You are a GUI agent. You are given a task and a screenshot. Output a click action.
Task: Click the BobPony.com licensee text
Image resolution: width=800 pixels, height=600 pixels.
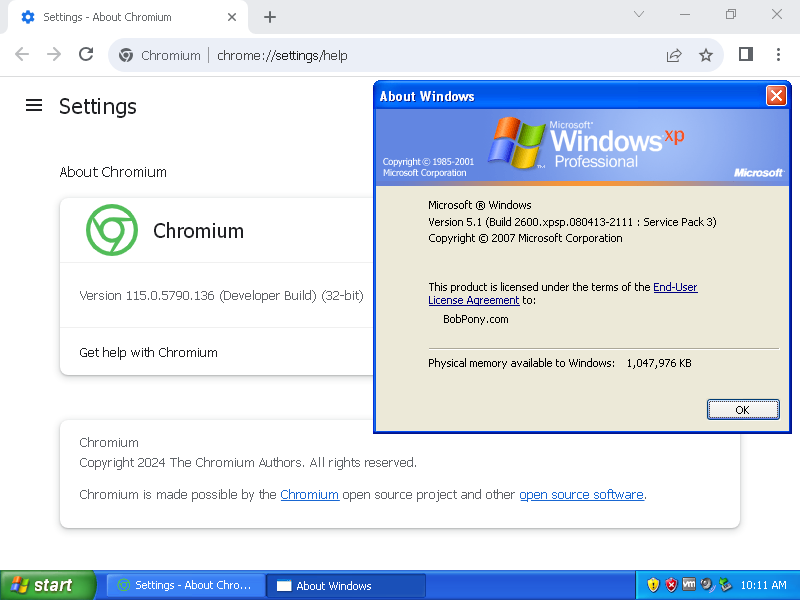pos(476,319)
